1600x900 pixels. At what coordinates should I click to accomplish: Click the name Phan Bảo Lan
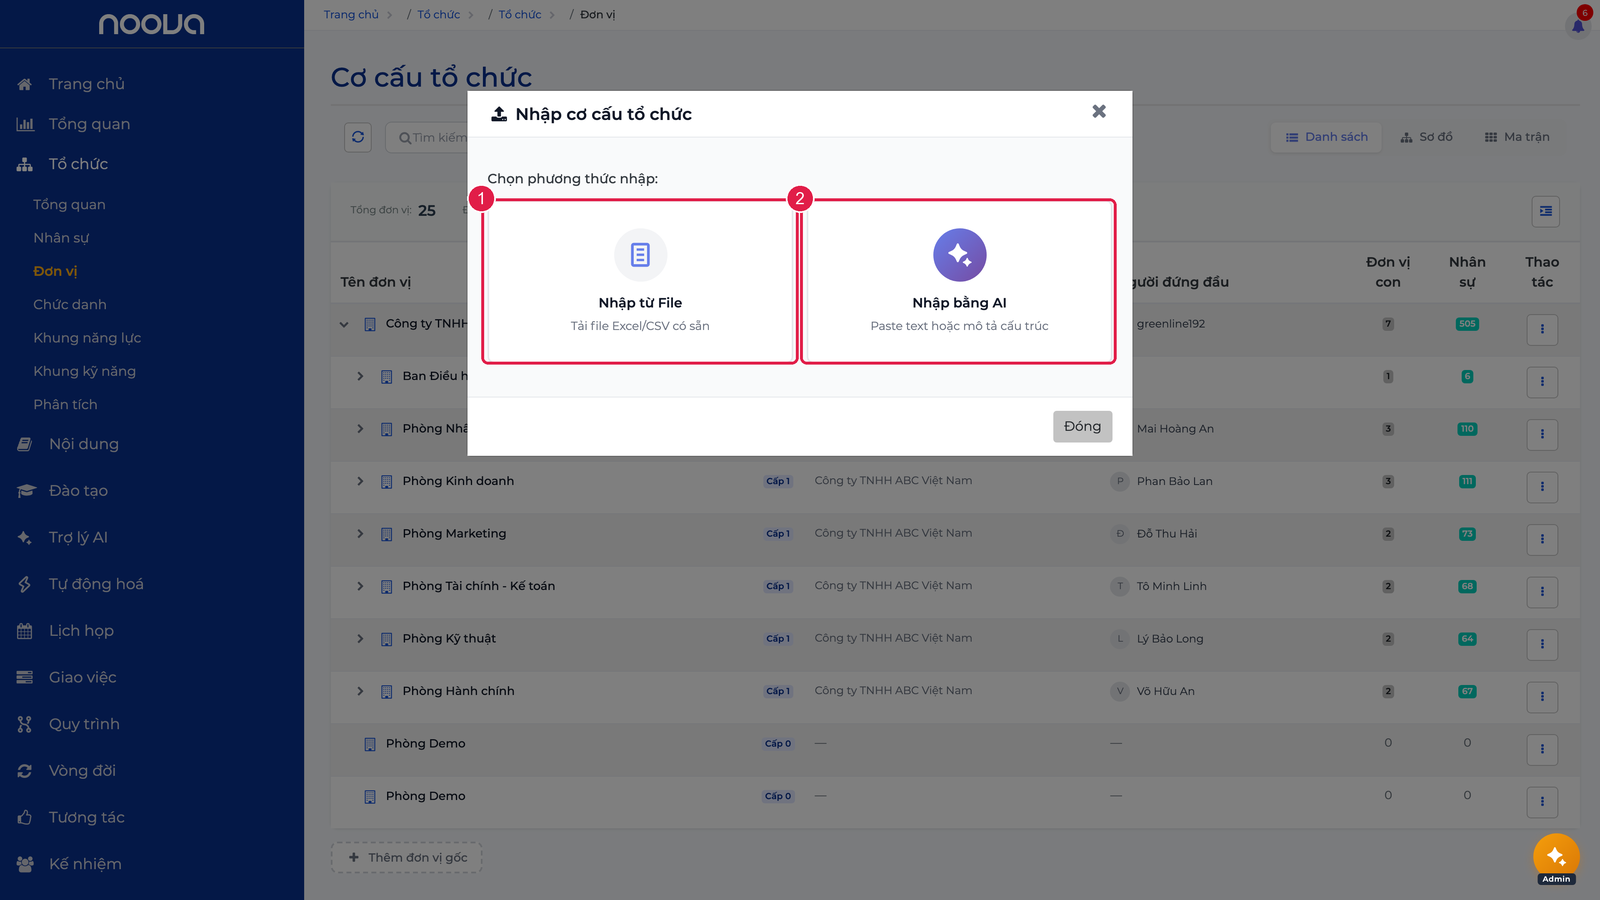[1174, 481]
